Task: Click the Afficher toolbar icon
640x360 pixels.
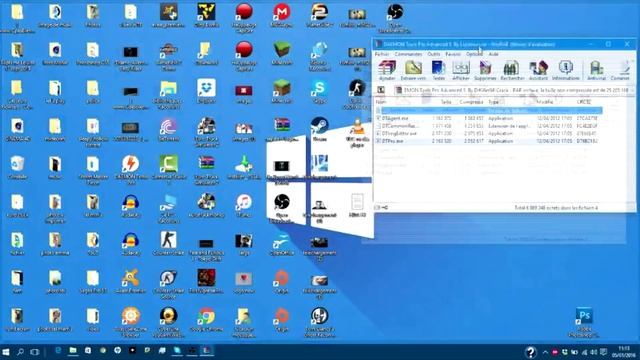Action: click(x=461, y=70)
